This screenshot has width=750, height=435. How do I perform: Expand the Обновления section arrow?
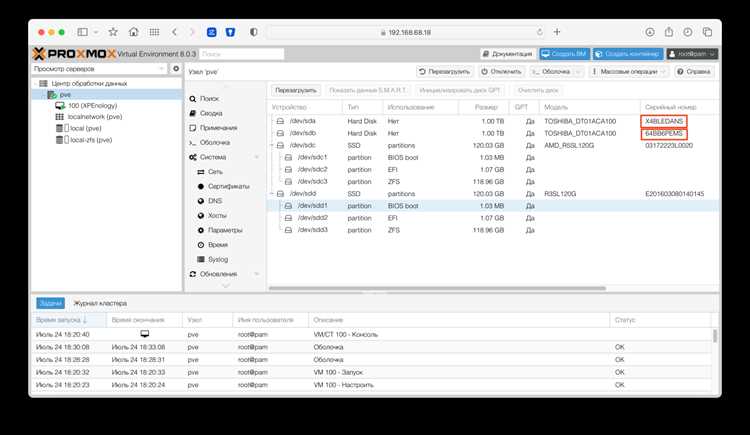[257, 274]
